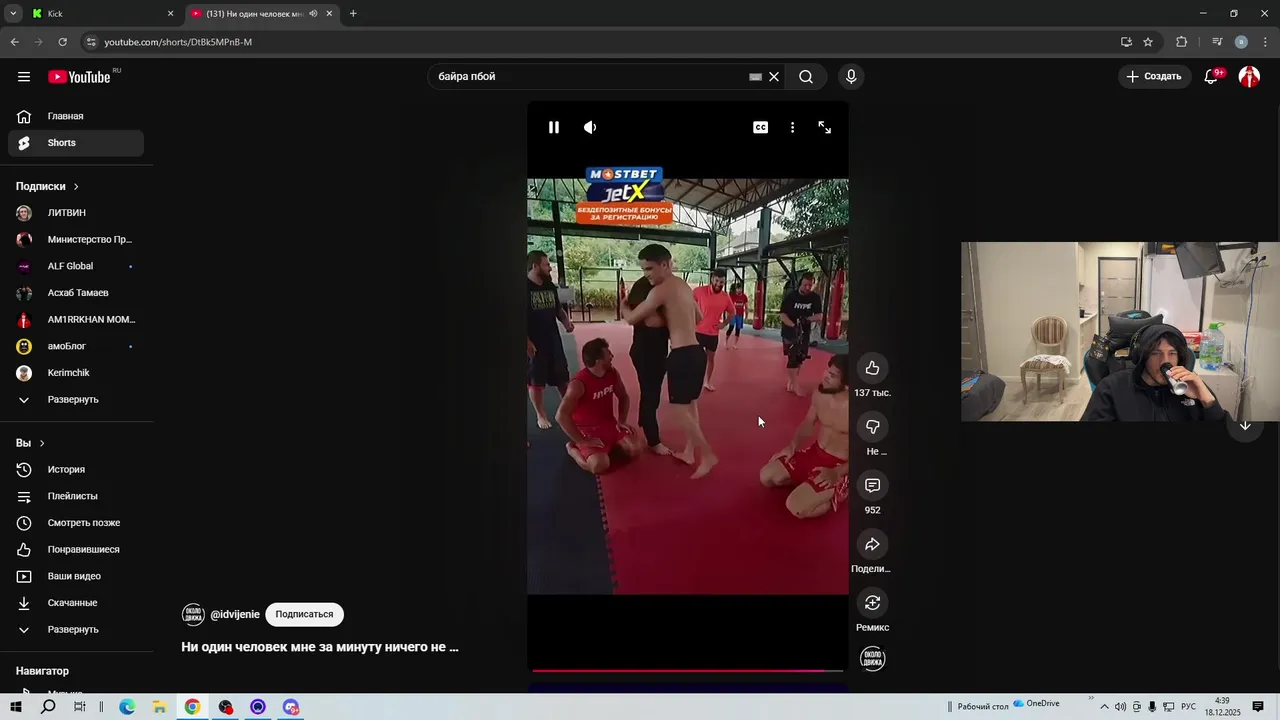Open Смотреть позже list

76,523
